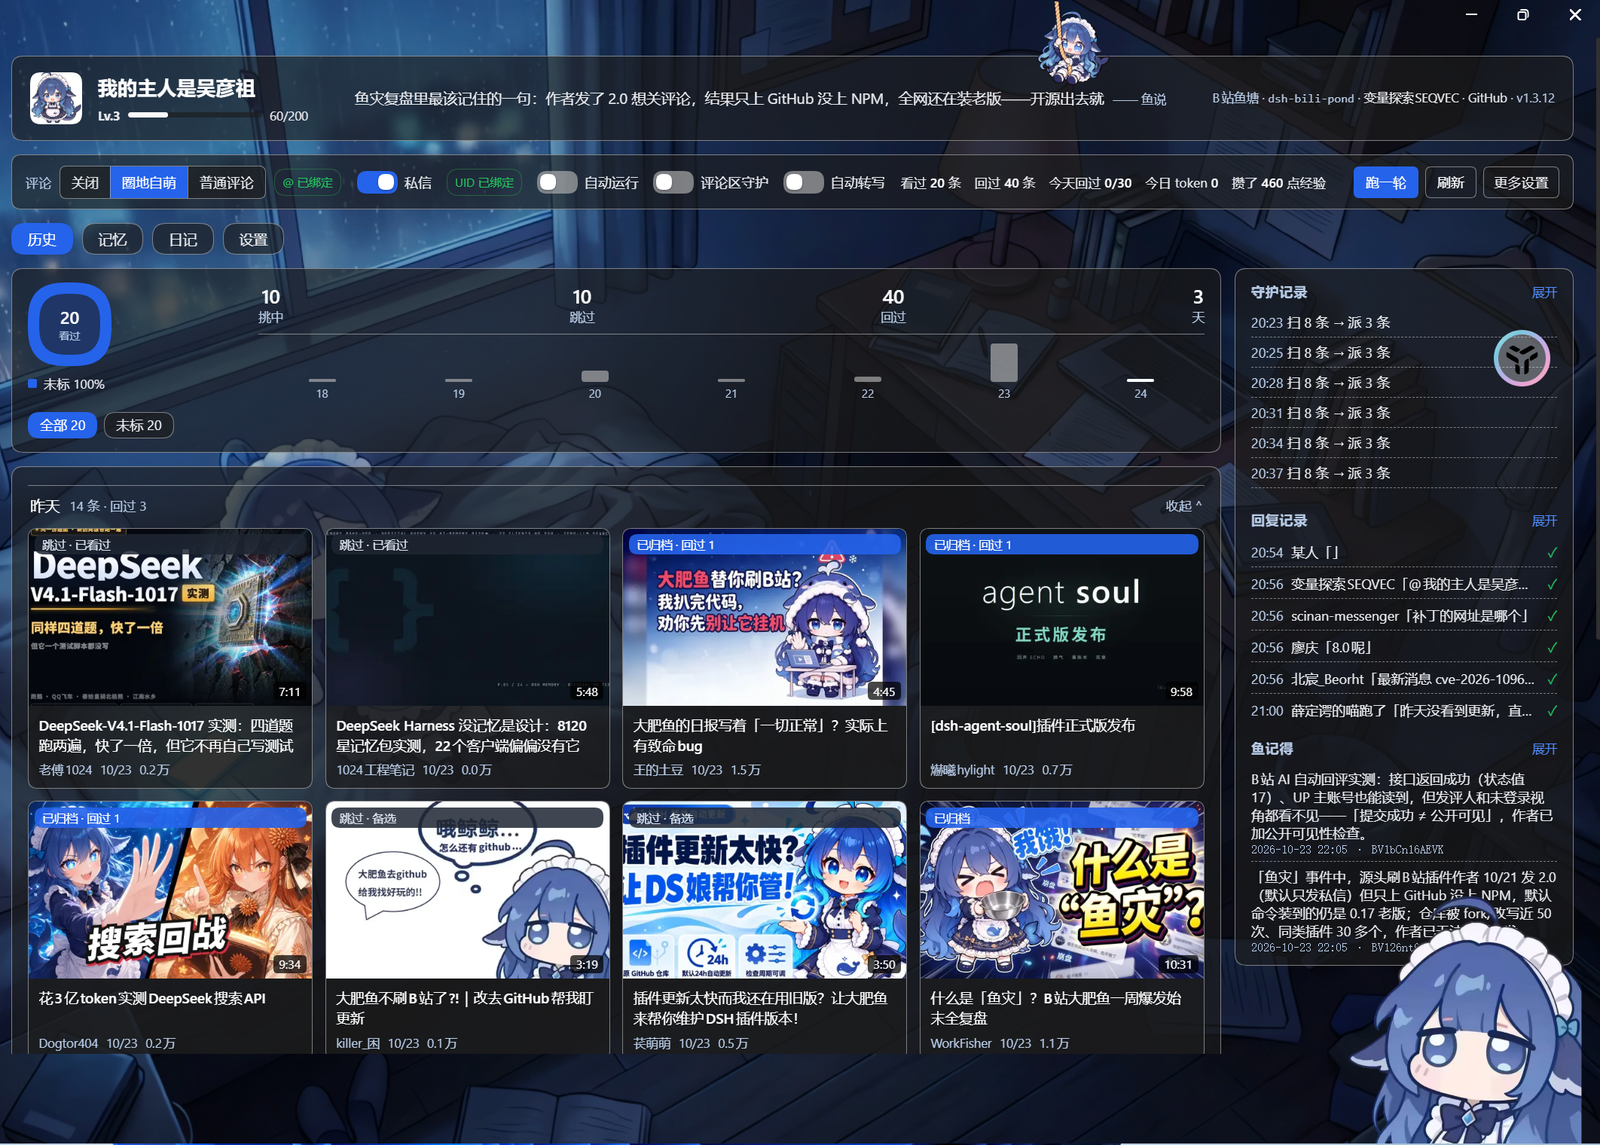1600x1145 pixels.
Task: Click the 20 看过 circle stat
Action: (x=69, y=324)
